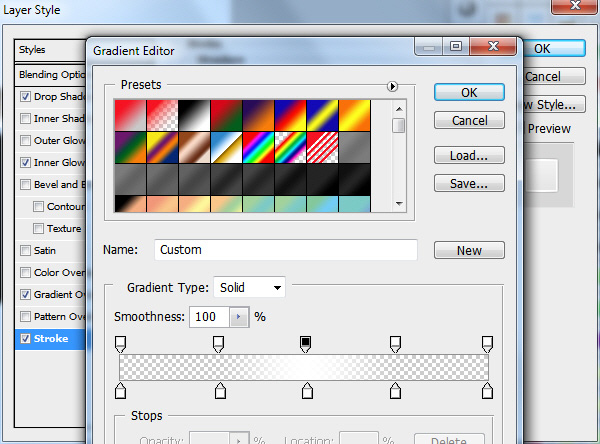This screenshot has width=600, height=444.
Task: Choose the transparent red stripes preset
Action: pos(323,147)
